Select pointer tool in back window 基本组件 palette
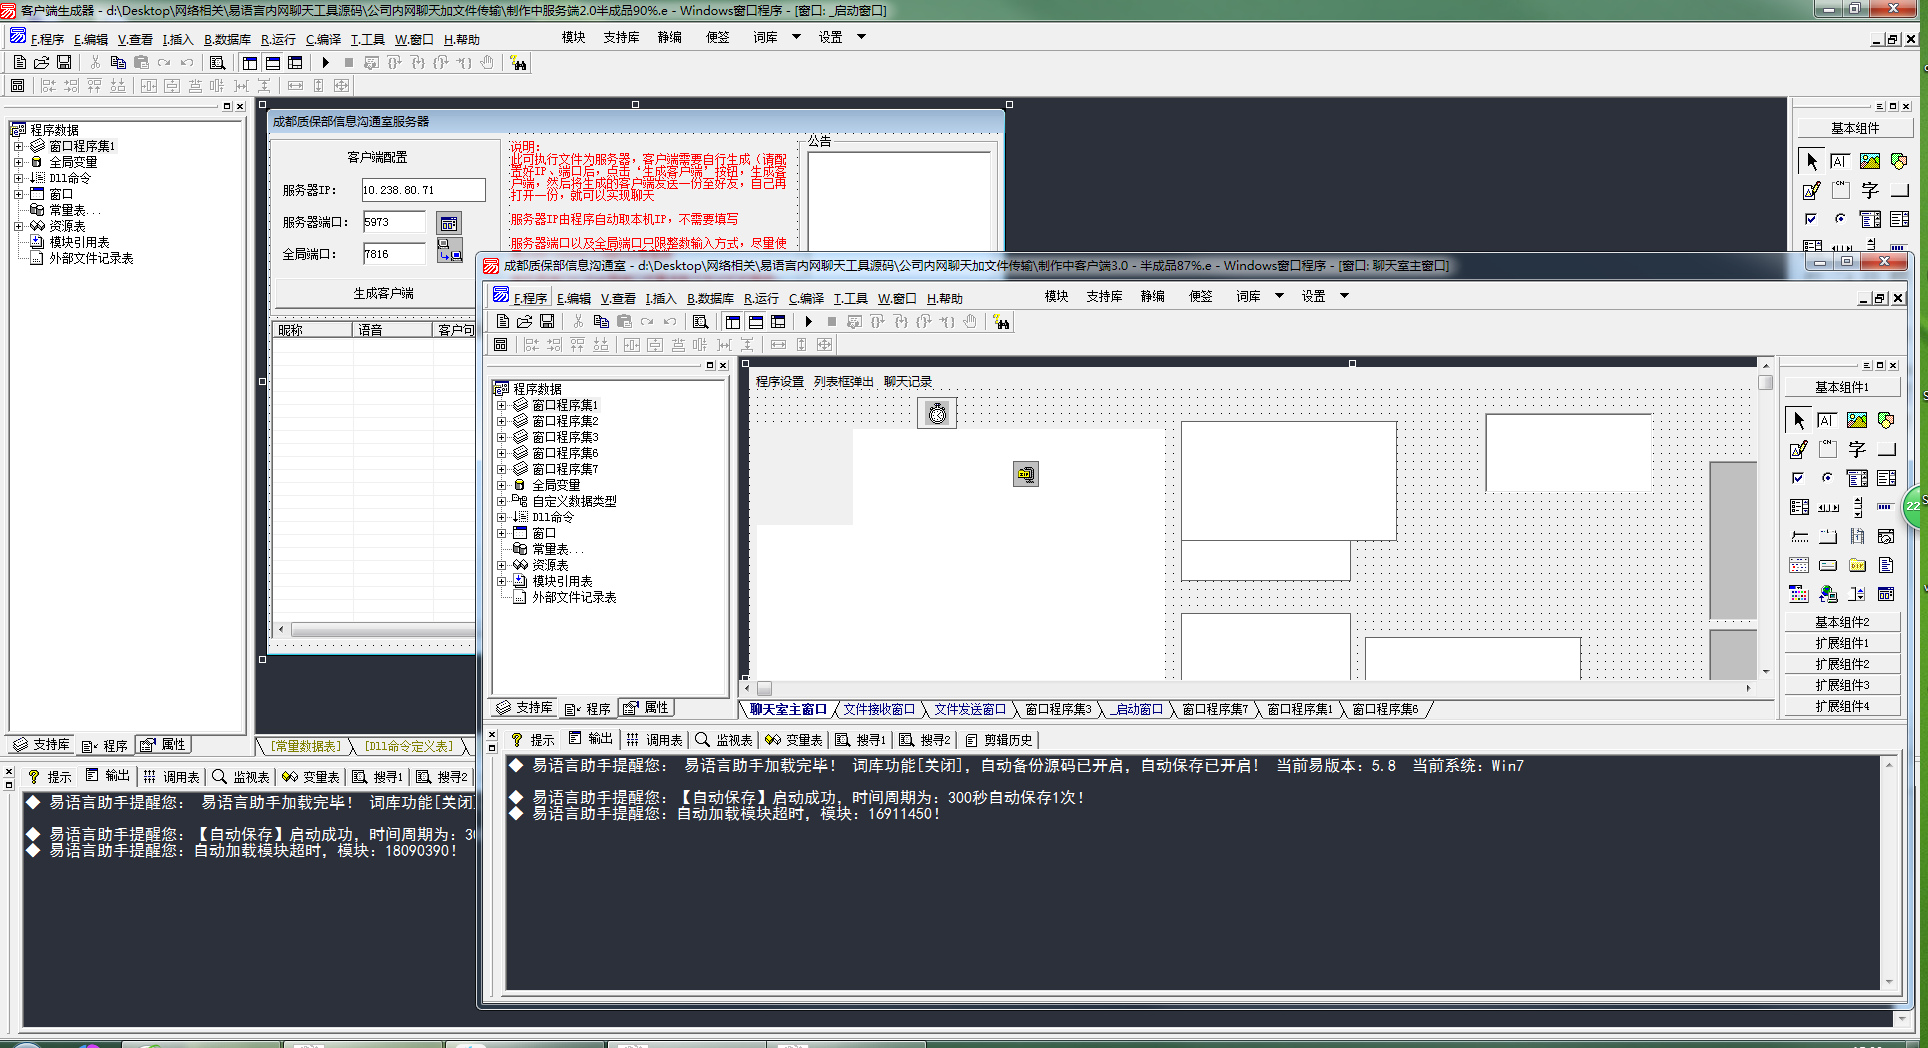1928x1048 pixels. pyautogui.click(x=1812, y=161)
